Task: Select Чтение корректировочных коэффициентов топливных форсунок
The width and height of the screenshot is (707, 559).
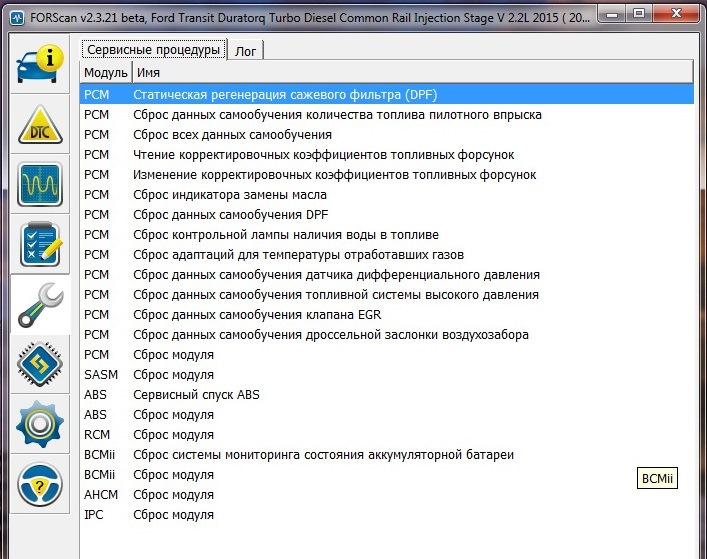Action: 386,155
